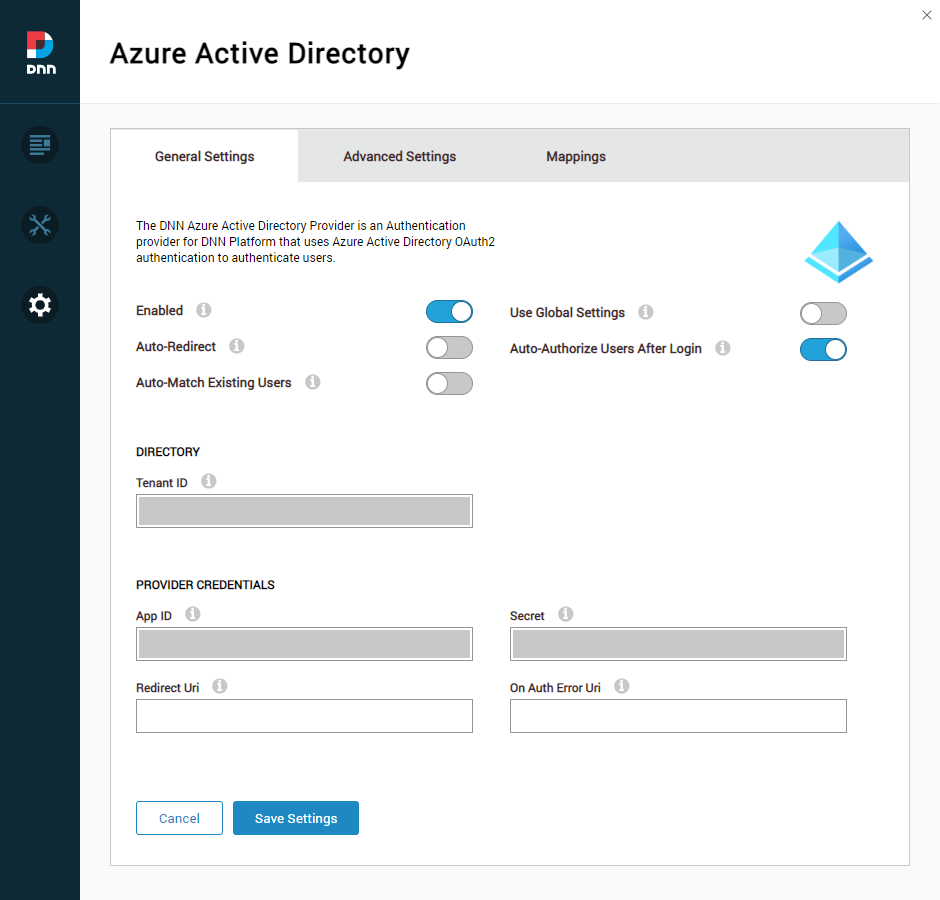The image size is (940, 900).
Task: Click into the Redirect Uri field
Action: pyautogui.click(x=305, y=716)
